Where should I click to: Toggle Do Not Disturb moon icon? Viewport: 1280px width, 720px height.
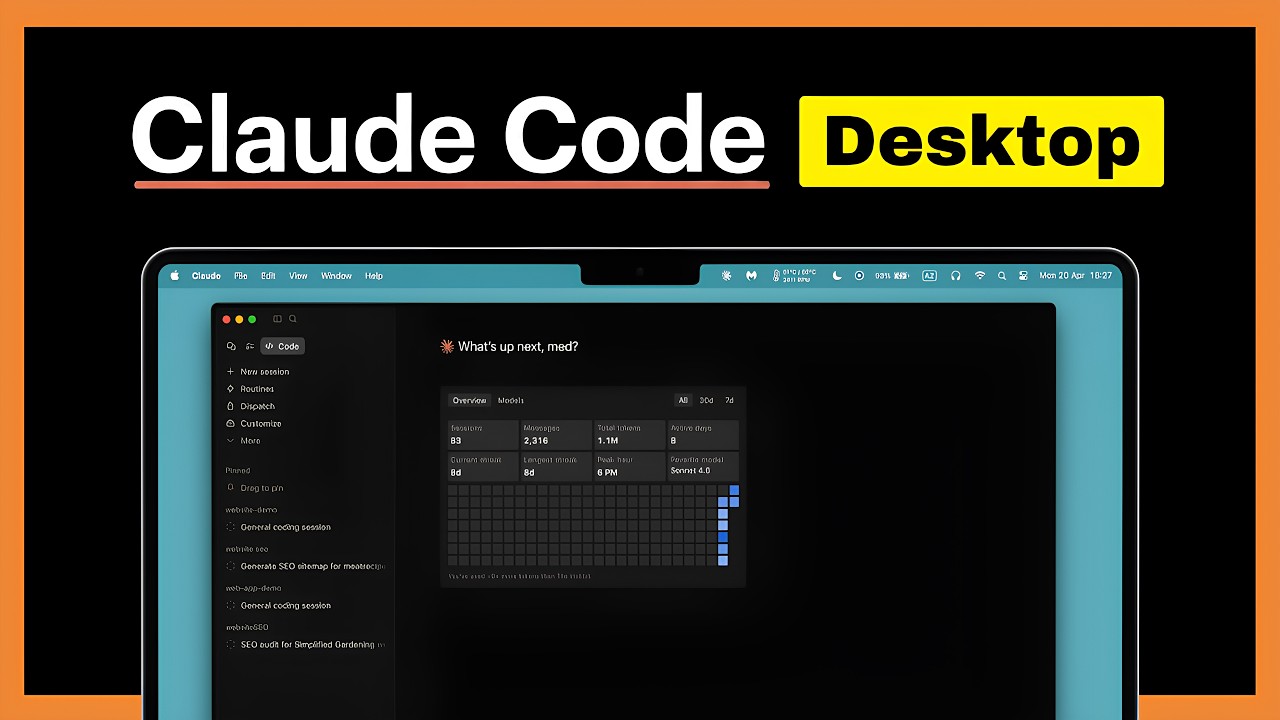click(837, 276)
